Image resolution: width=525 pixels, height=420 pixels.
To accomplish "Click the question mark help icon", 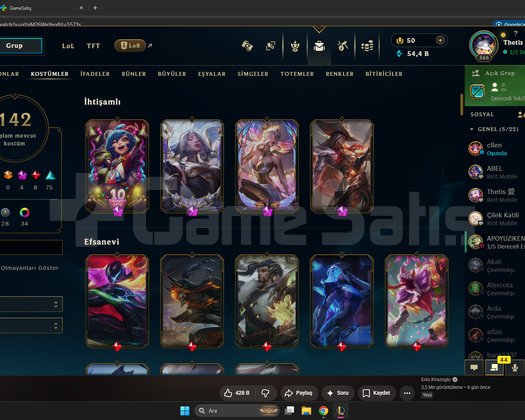I will tap(515, 33).
